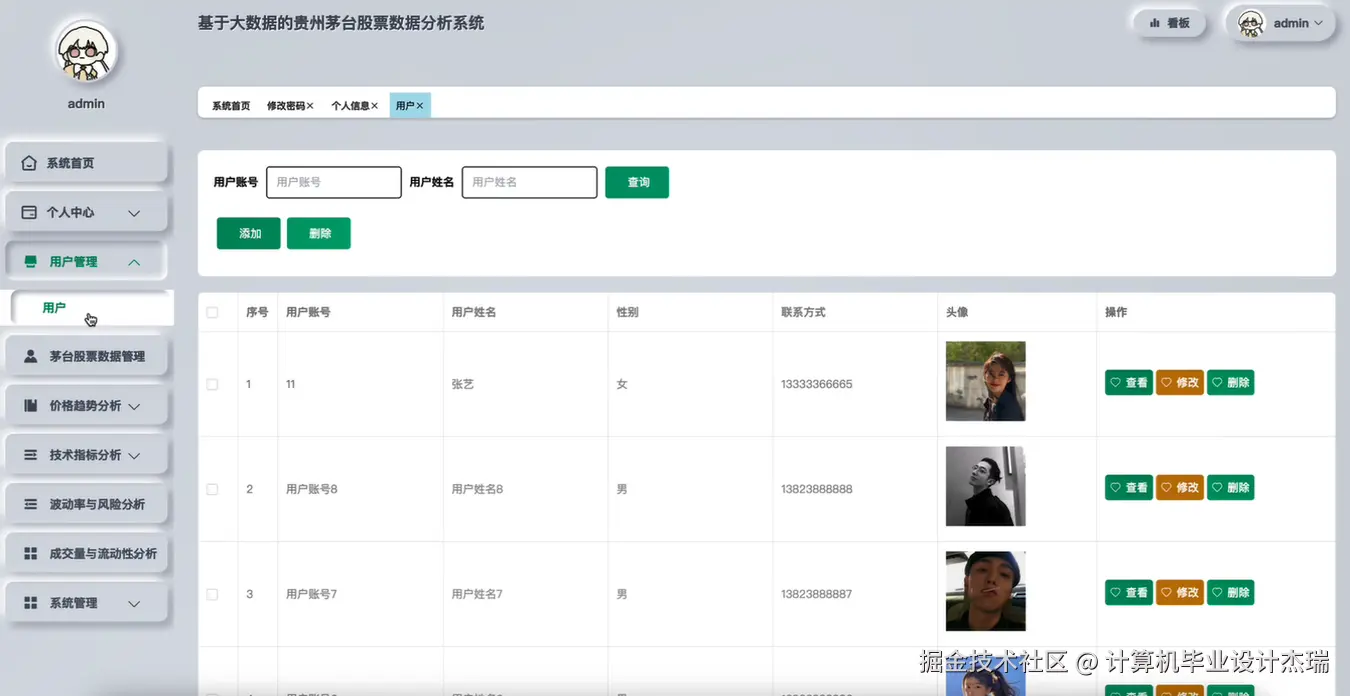The image size is (1350, 696).
Task: Click the large admin avatar in the sidebar
Action: (86, 52)
